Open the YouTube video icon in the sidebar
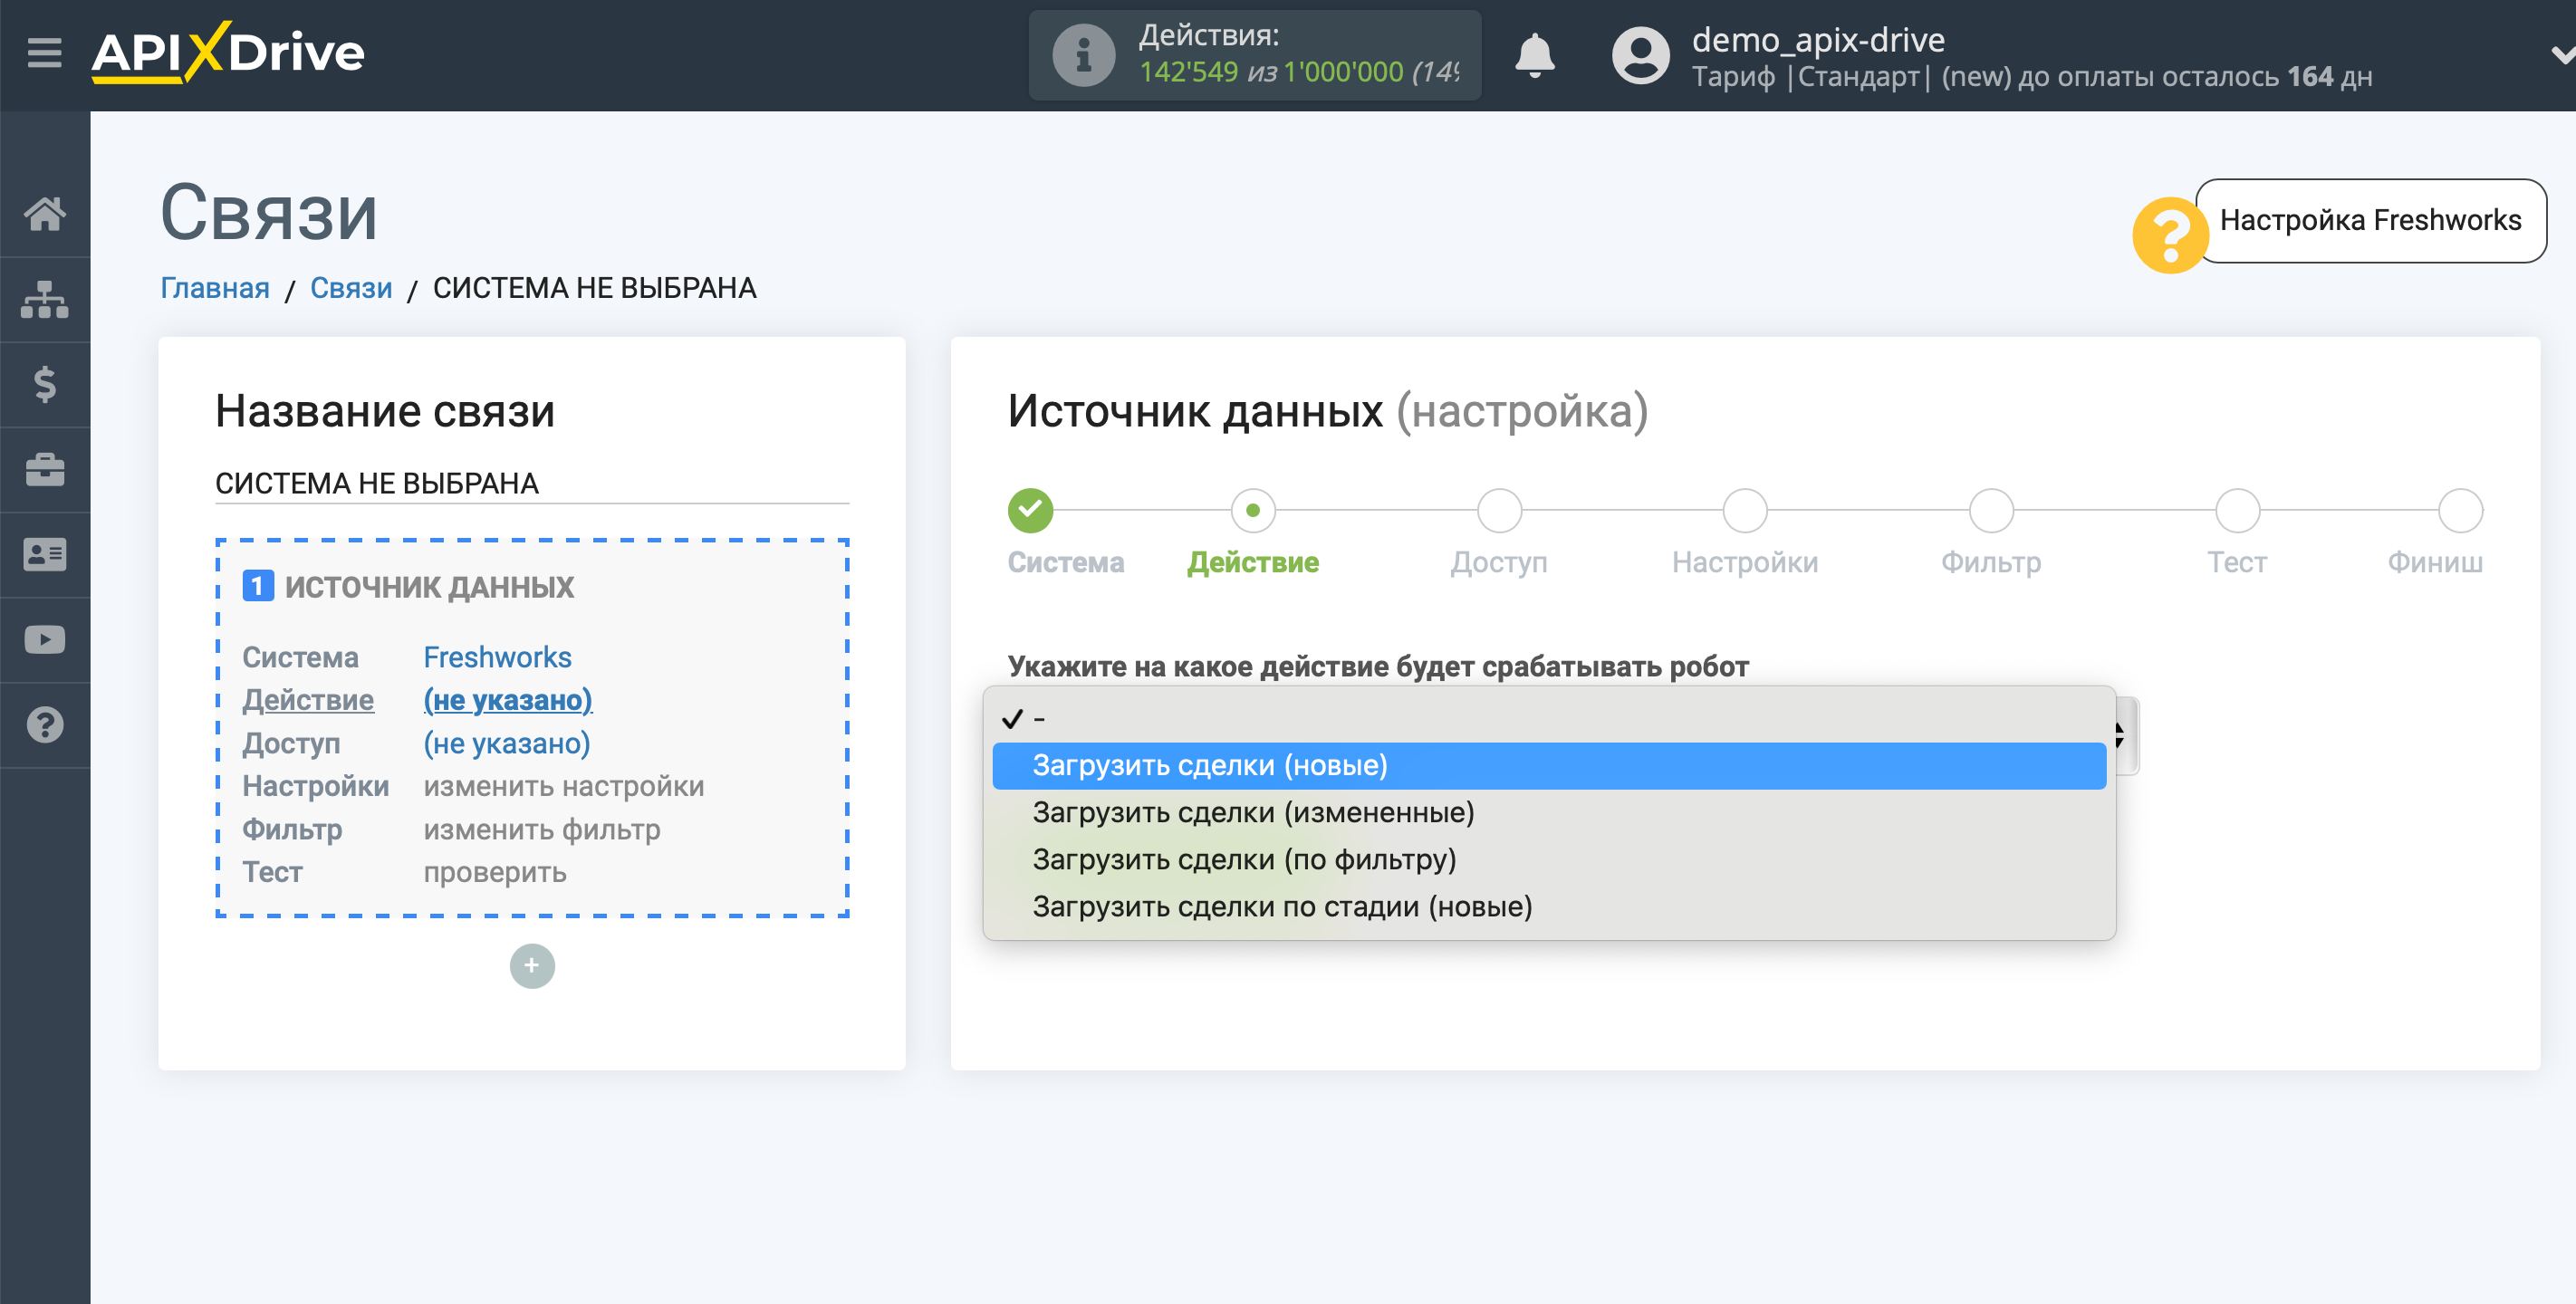 45,639
